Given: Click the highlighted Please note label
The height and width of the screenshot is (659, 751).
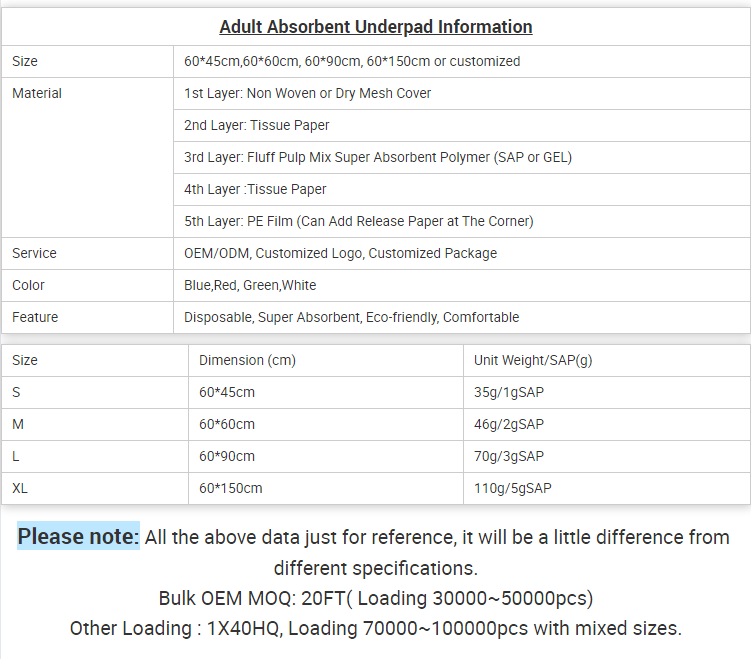Looking at the screenshot, I should (78, 537).
